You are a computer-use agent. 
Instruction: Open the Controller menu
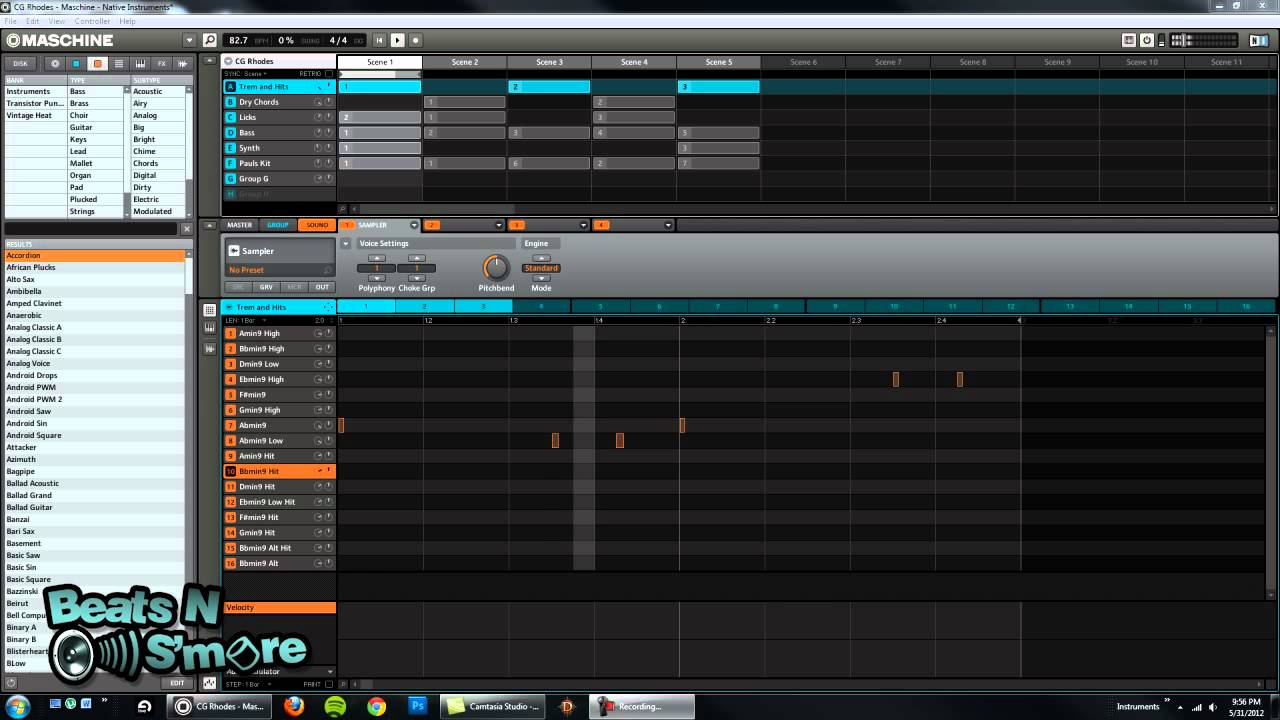click(93, 21)
